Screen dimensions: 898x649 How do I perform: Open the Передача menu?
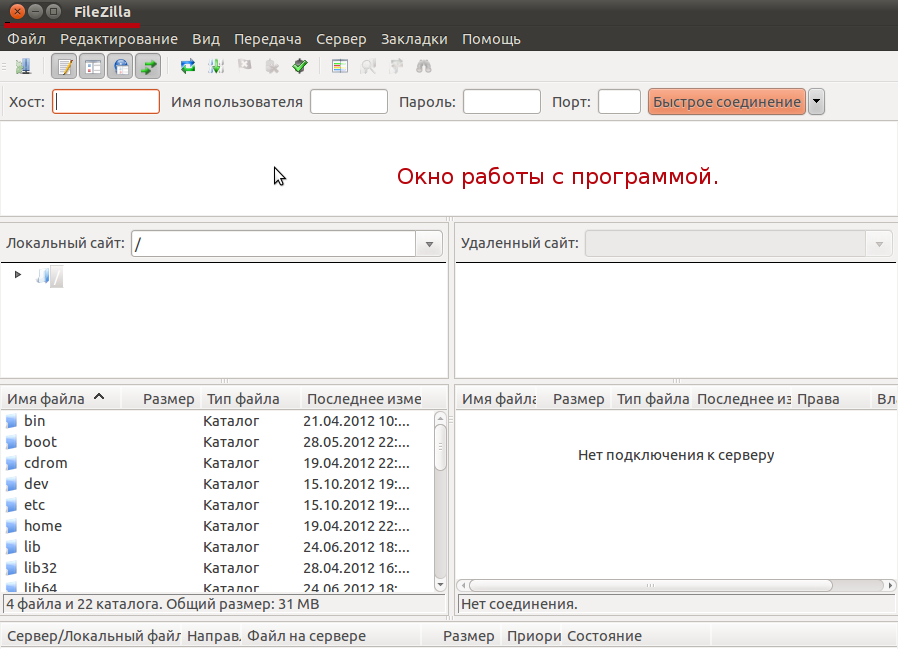267,39
